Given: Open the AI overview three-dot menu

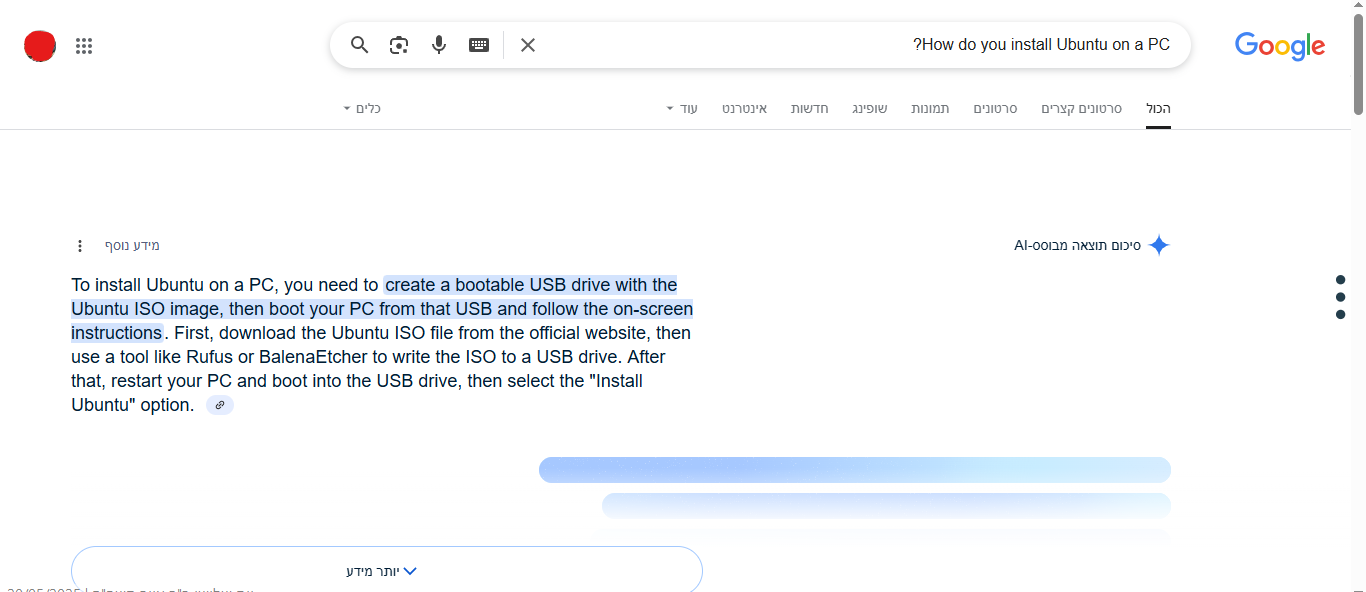Looking at the screenshot, I should pos(81,246).
